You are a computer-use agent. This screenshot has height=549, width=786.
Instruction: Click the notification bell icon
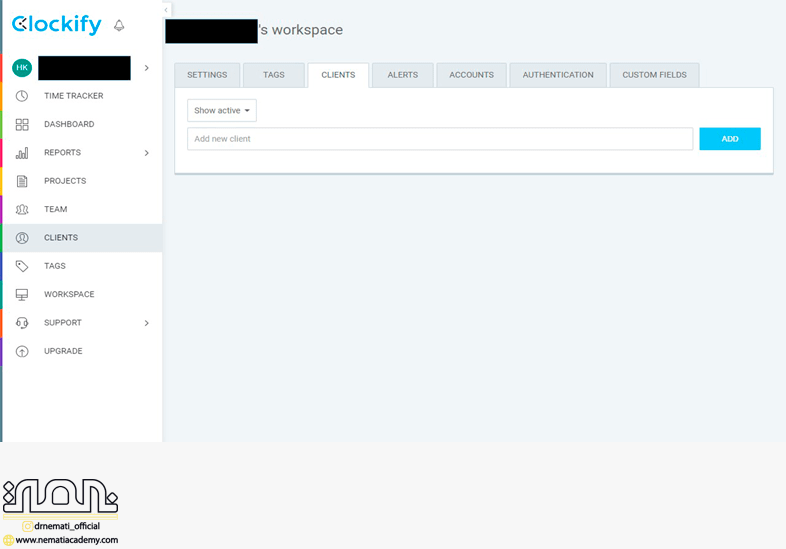coord(120,25)
